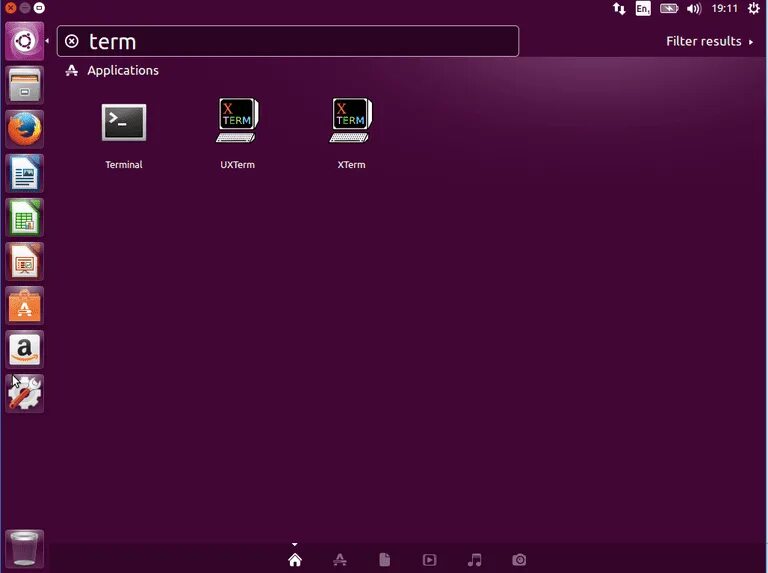Click the 'UXTerm' label text
This screenshot has height=573, width=768.
pos(238,165)
